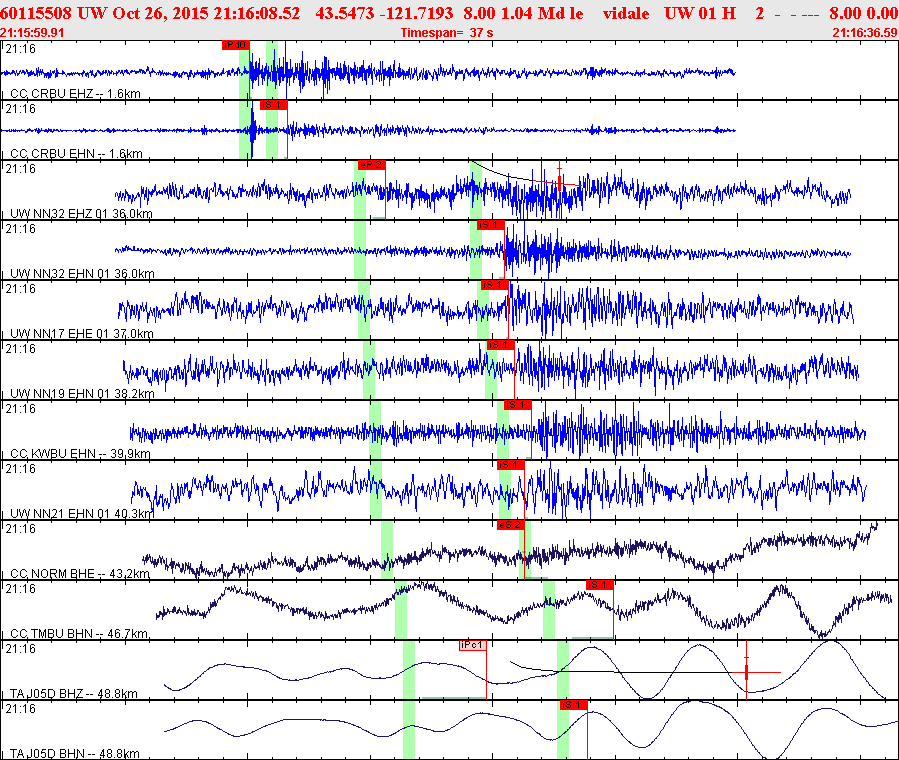Select the iS 1 pick on J05D BHN

pyautogui.click(x=573, y=705)
